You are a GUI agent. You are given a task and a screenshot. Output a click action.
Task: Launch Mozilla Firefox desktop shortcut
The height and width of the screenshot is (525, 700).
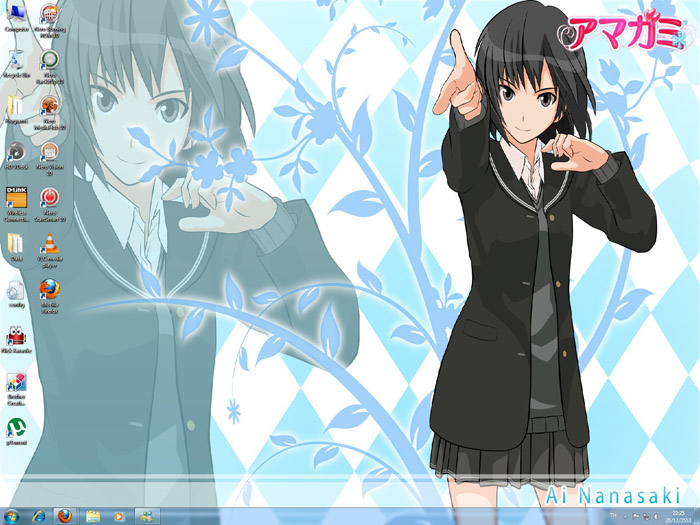click(50, 296)
